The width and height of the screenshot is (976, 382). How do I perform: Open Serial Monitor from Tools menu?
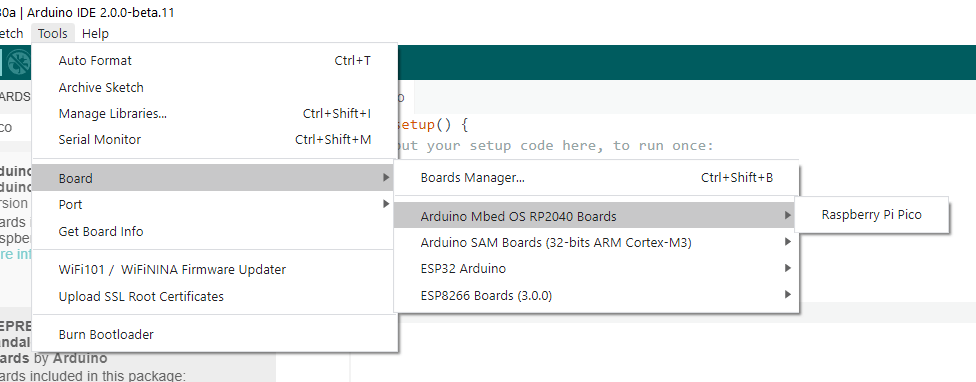(x=215, y=140)
